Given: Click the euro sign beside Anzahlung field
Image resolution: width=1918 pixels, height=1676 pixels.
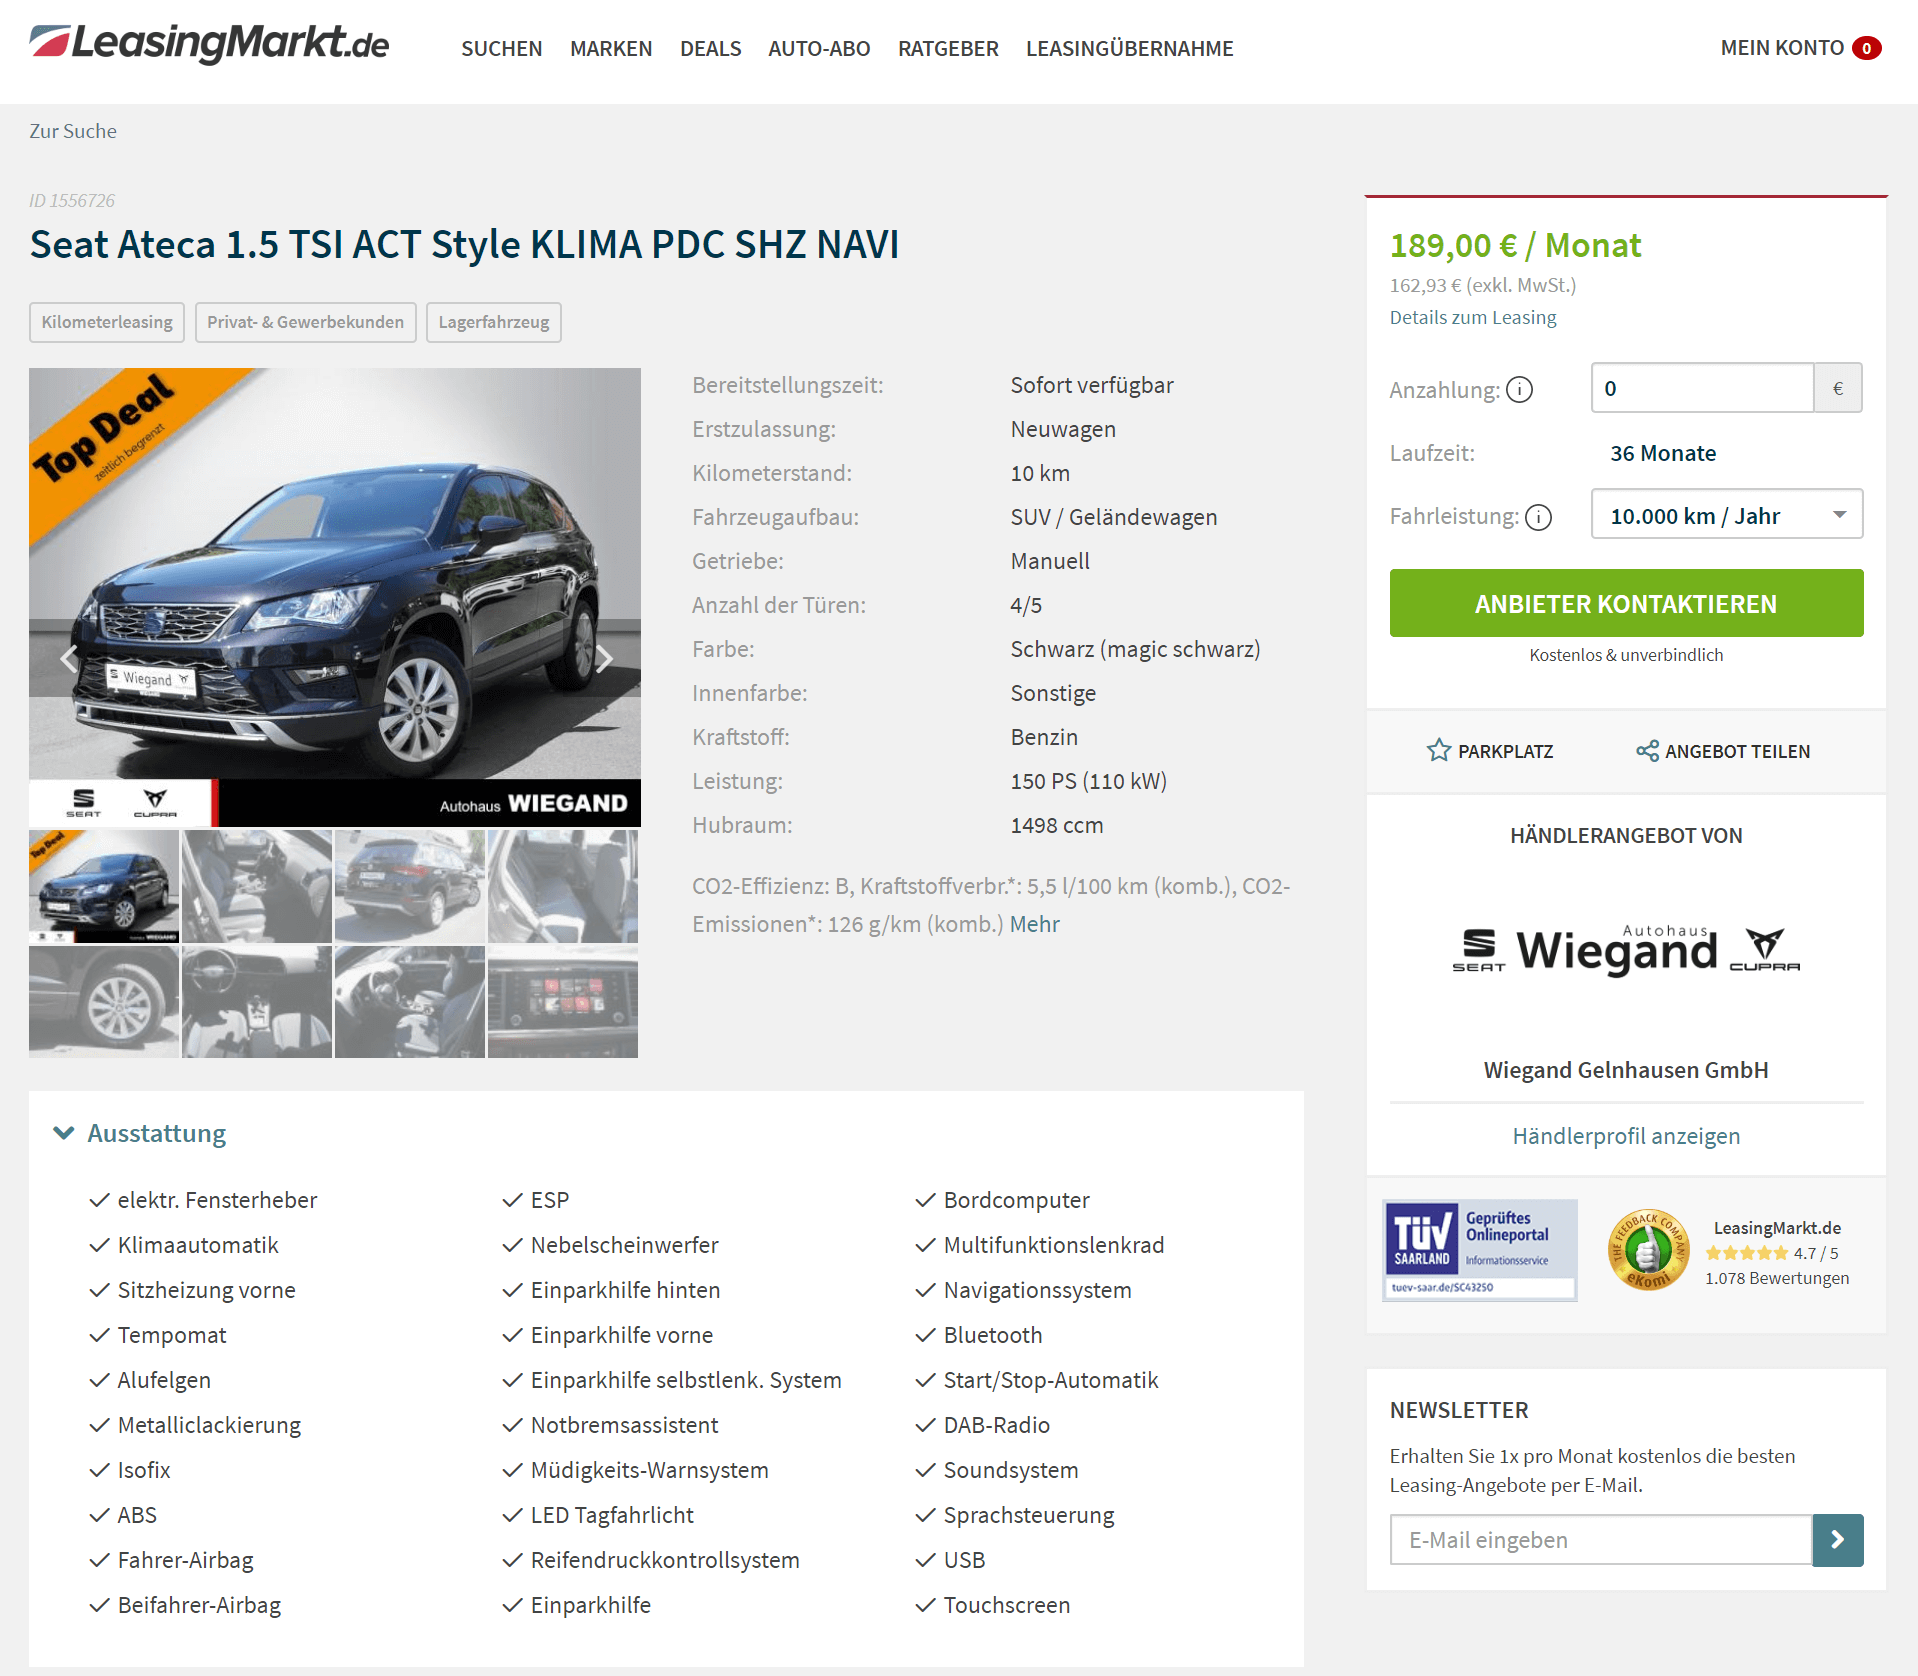Looking at the screenshot, I should (1838, 388).
